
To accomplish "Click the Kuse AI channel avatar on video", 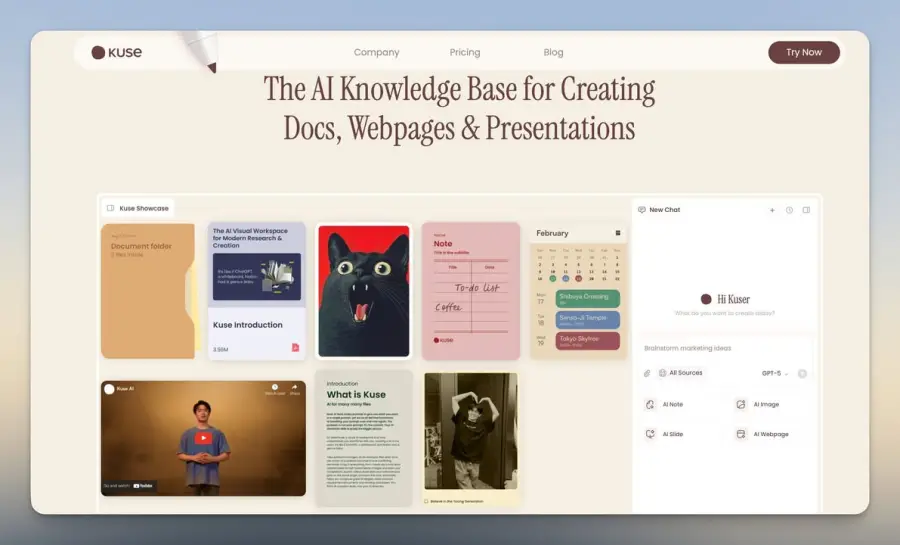I will pos(109,389).
